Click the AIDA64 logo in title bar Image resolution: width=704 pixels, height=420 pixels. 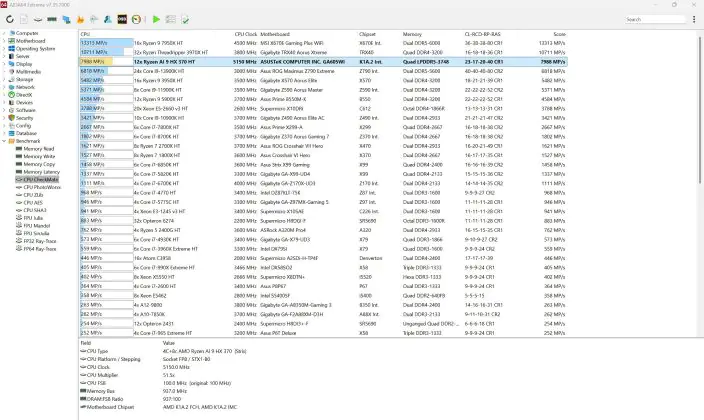tap(4, 4)
